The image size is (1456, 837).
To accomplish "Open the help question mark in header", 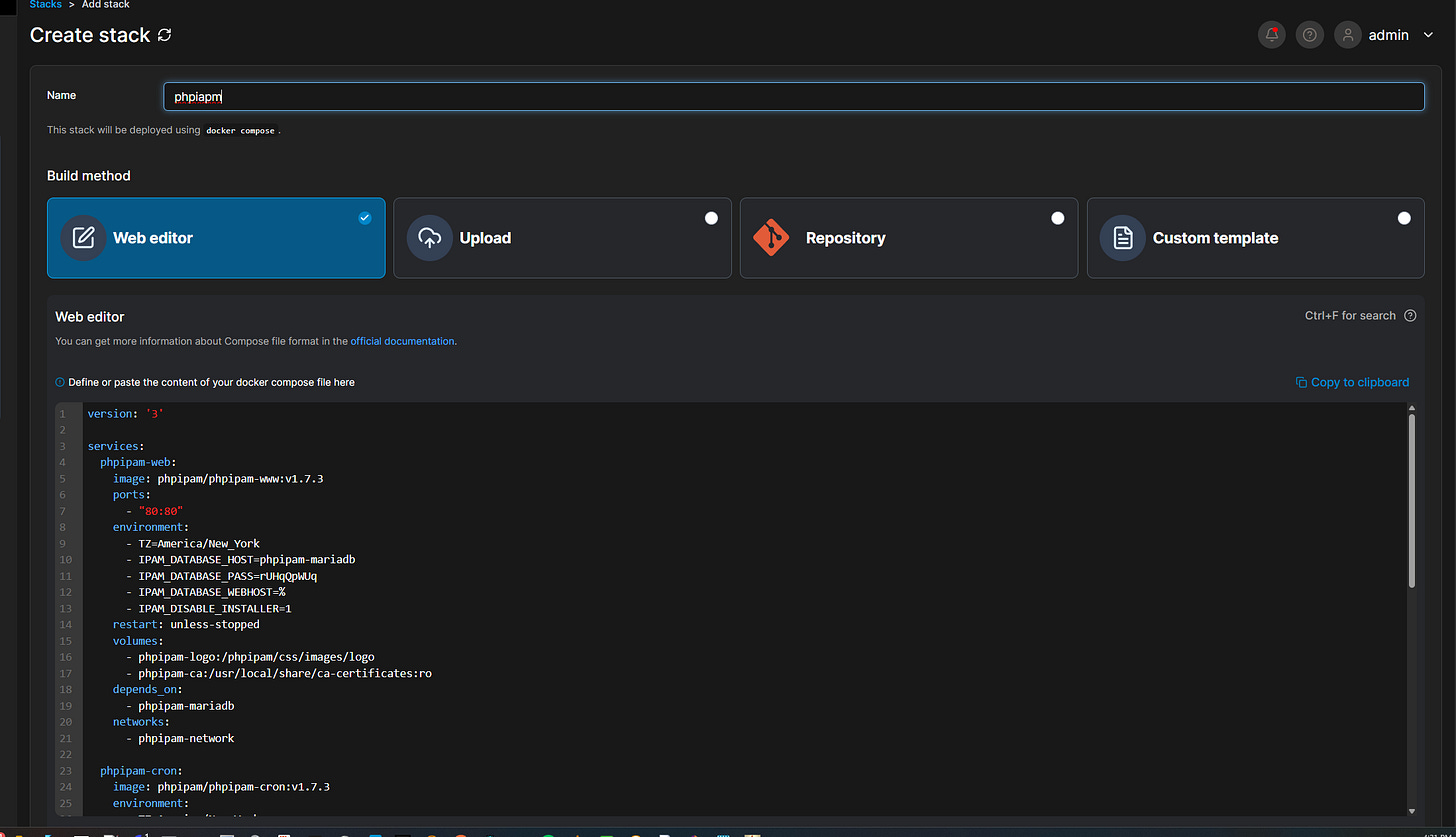I will 1310,35.
